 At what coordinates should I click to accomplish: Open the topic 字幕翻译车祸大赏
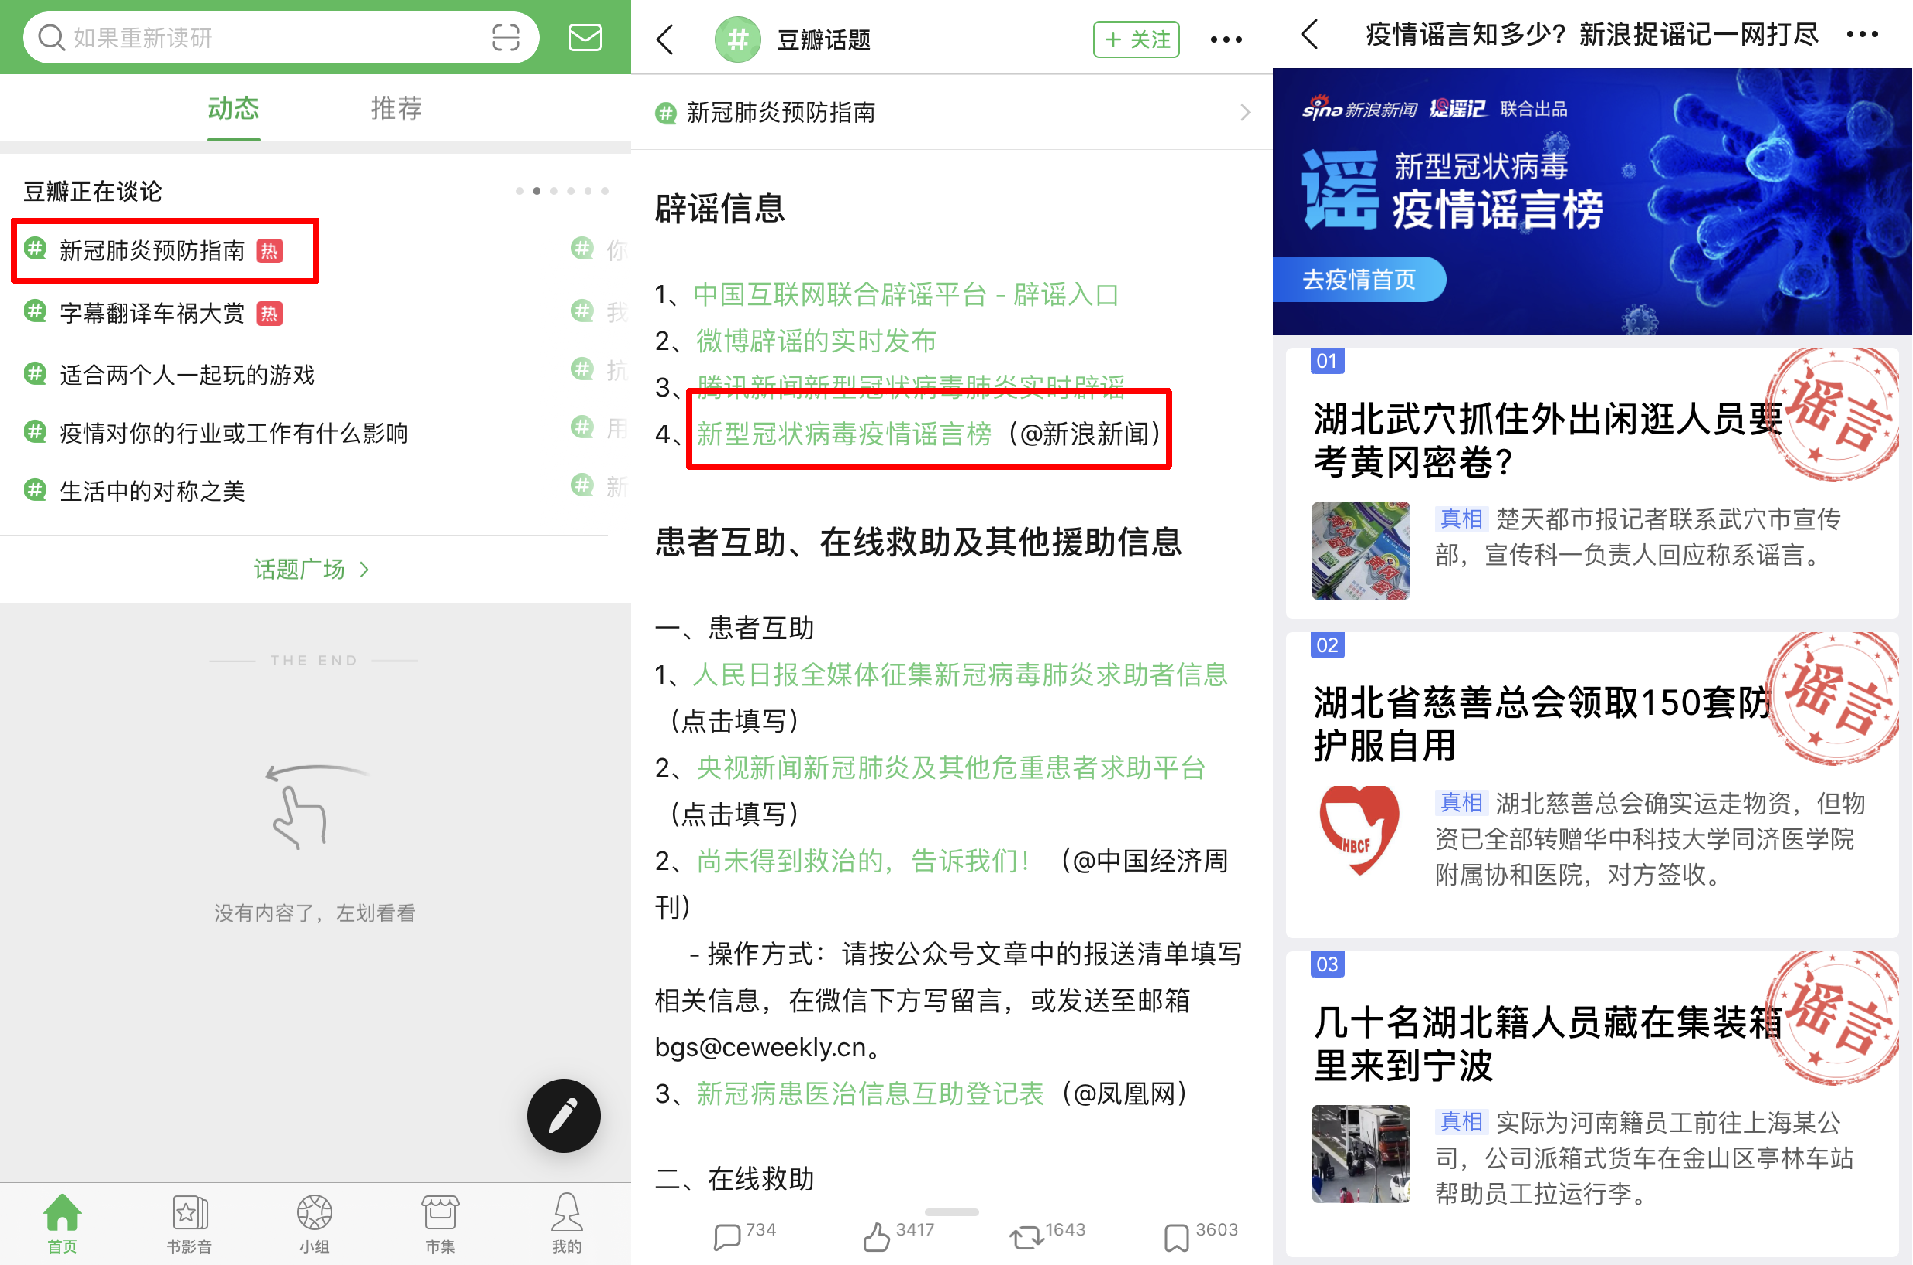tap(152, 313)
